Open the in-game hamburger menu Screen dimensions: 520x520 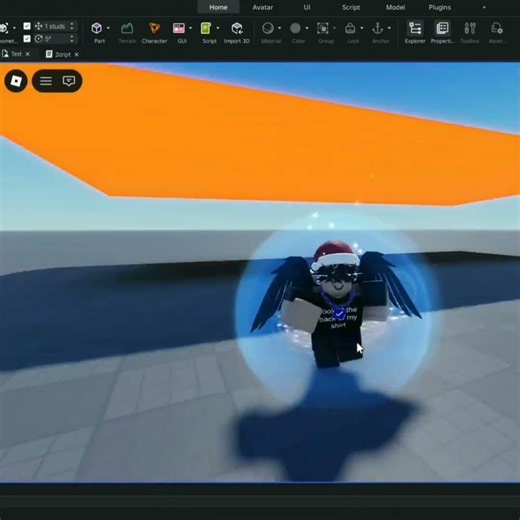(46, 81)
